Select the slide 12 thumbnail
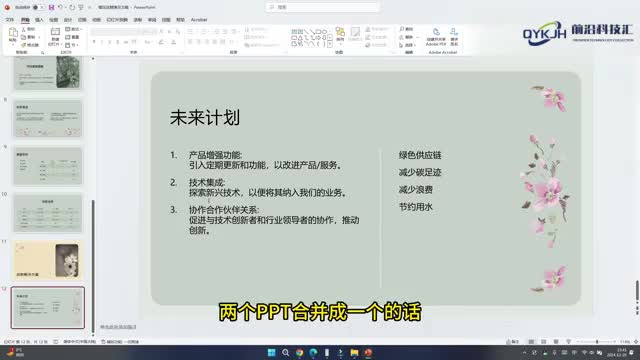 point(48,307)
